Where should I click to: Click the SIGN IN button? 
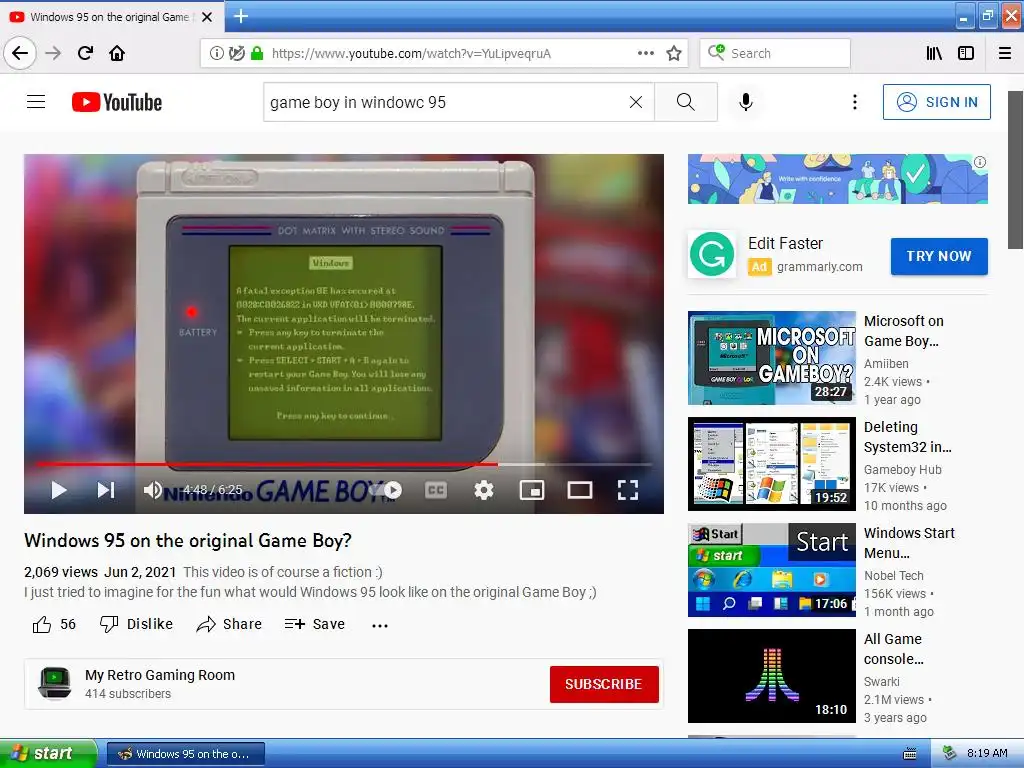(x=936, y=102)
